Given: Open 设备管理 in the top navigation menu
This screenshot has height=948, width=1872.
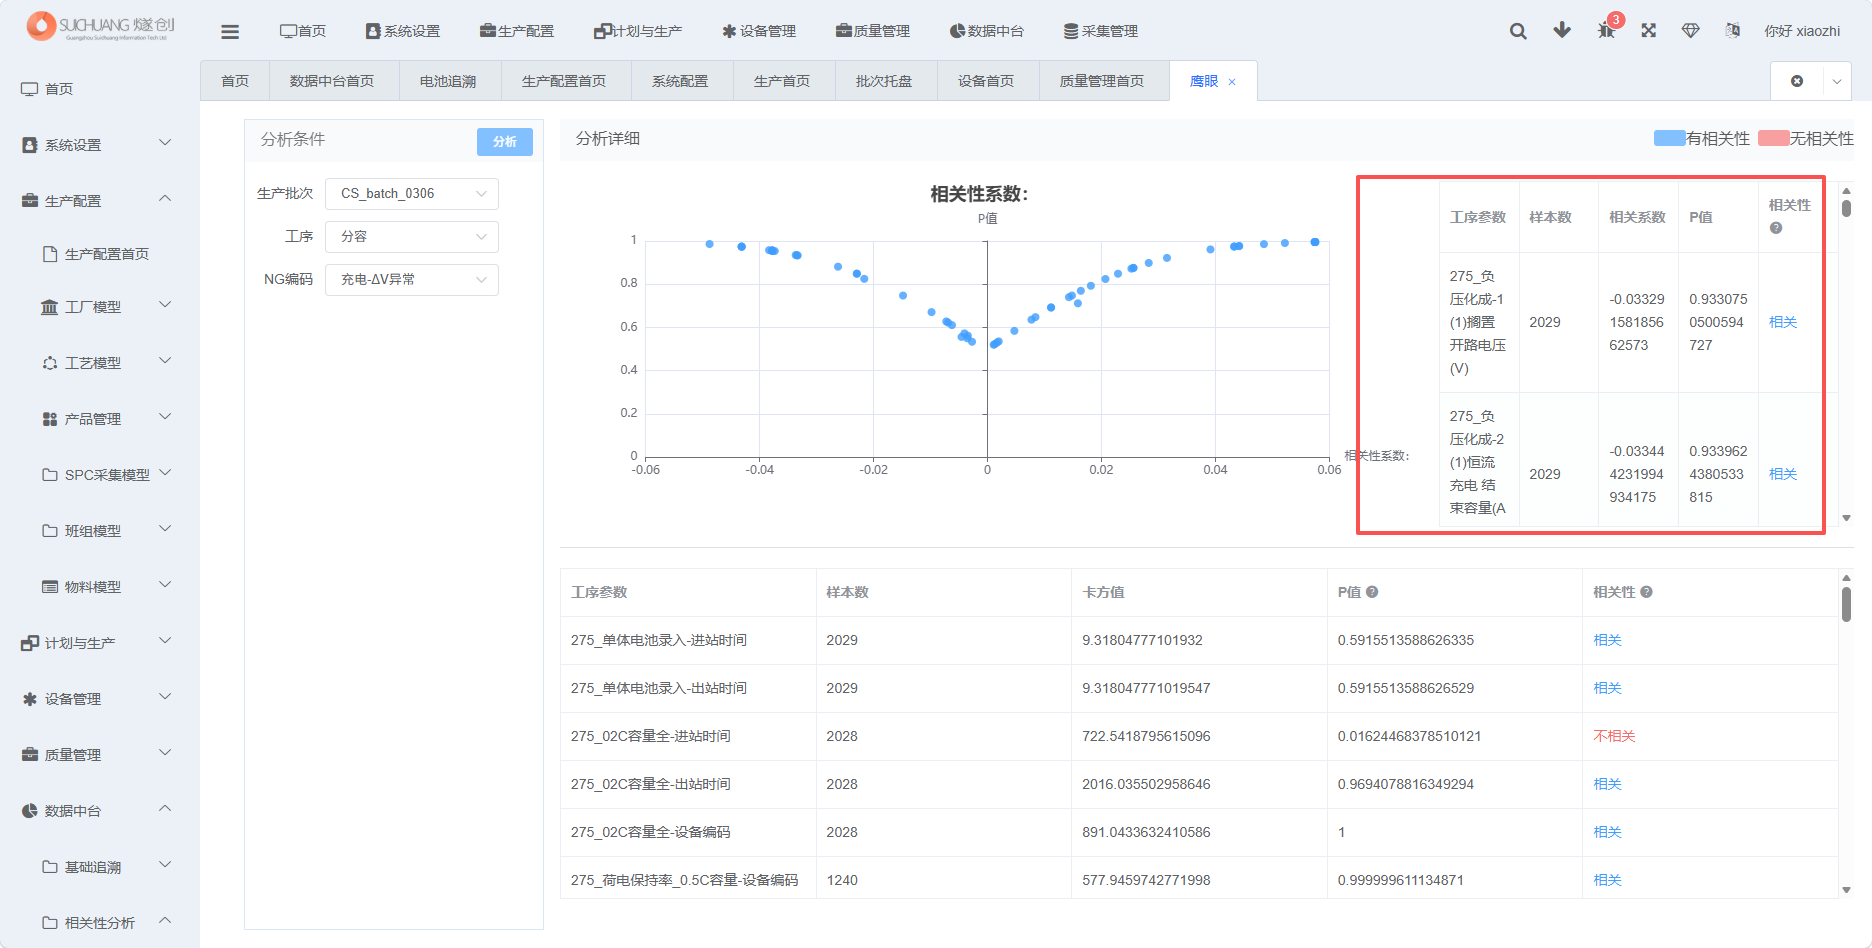Looking at the screenshot, I should point(759,31).
